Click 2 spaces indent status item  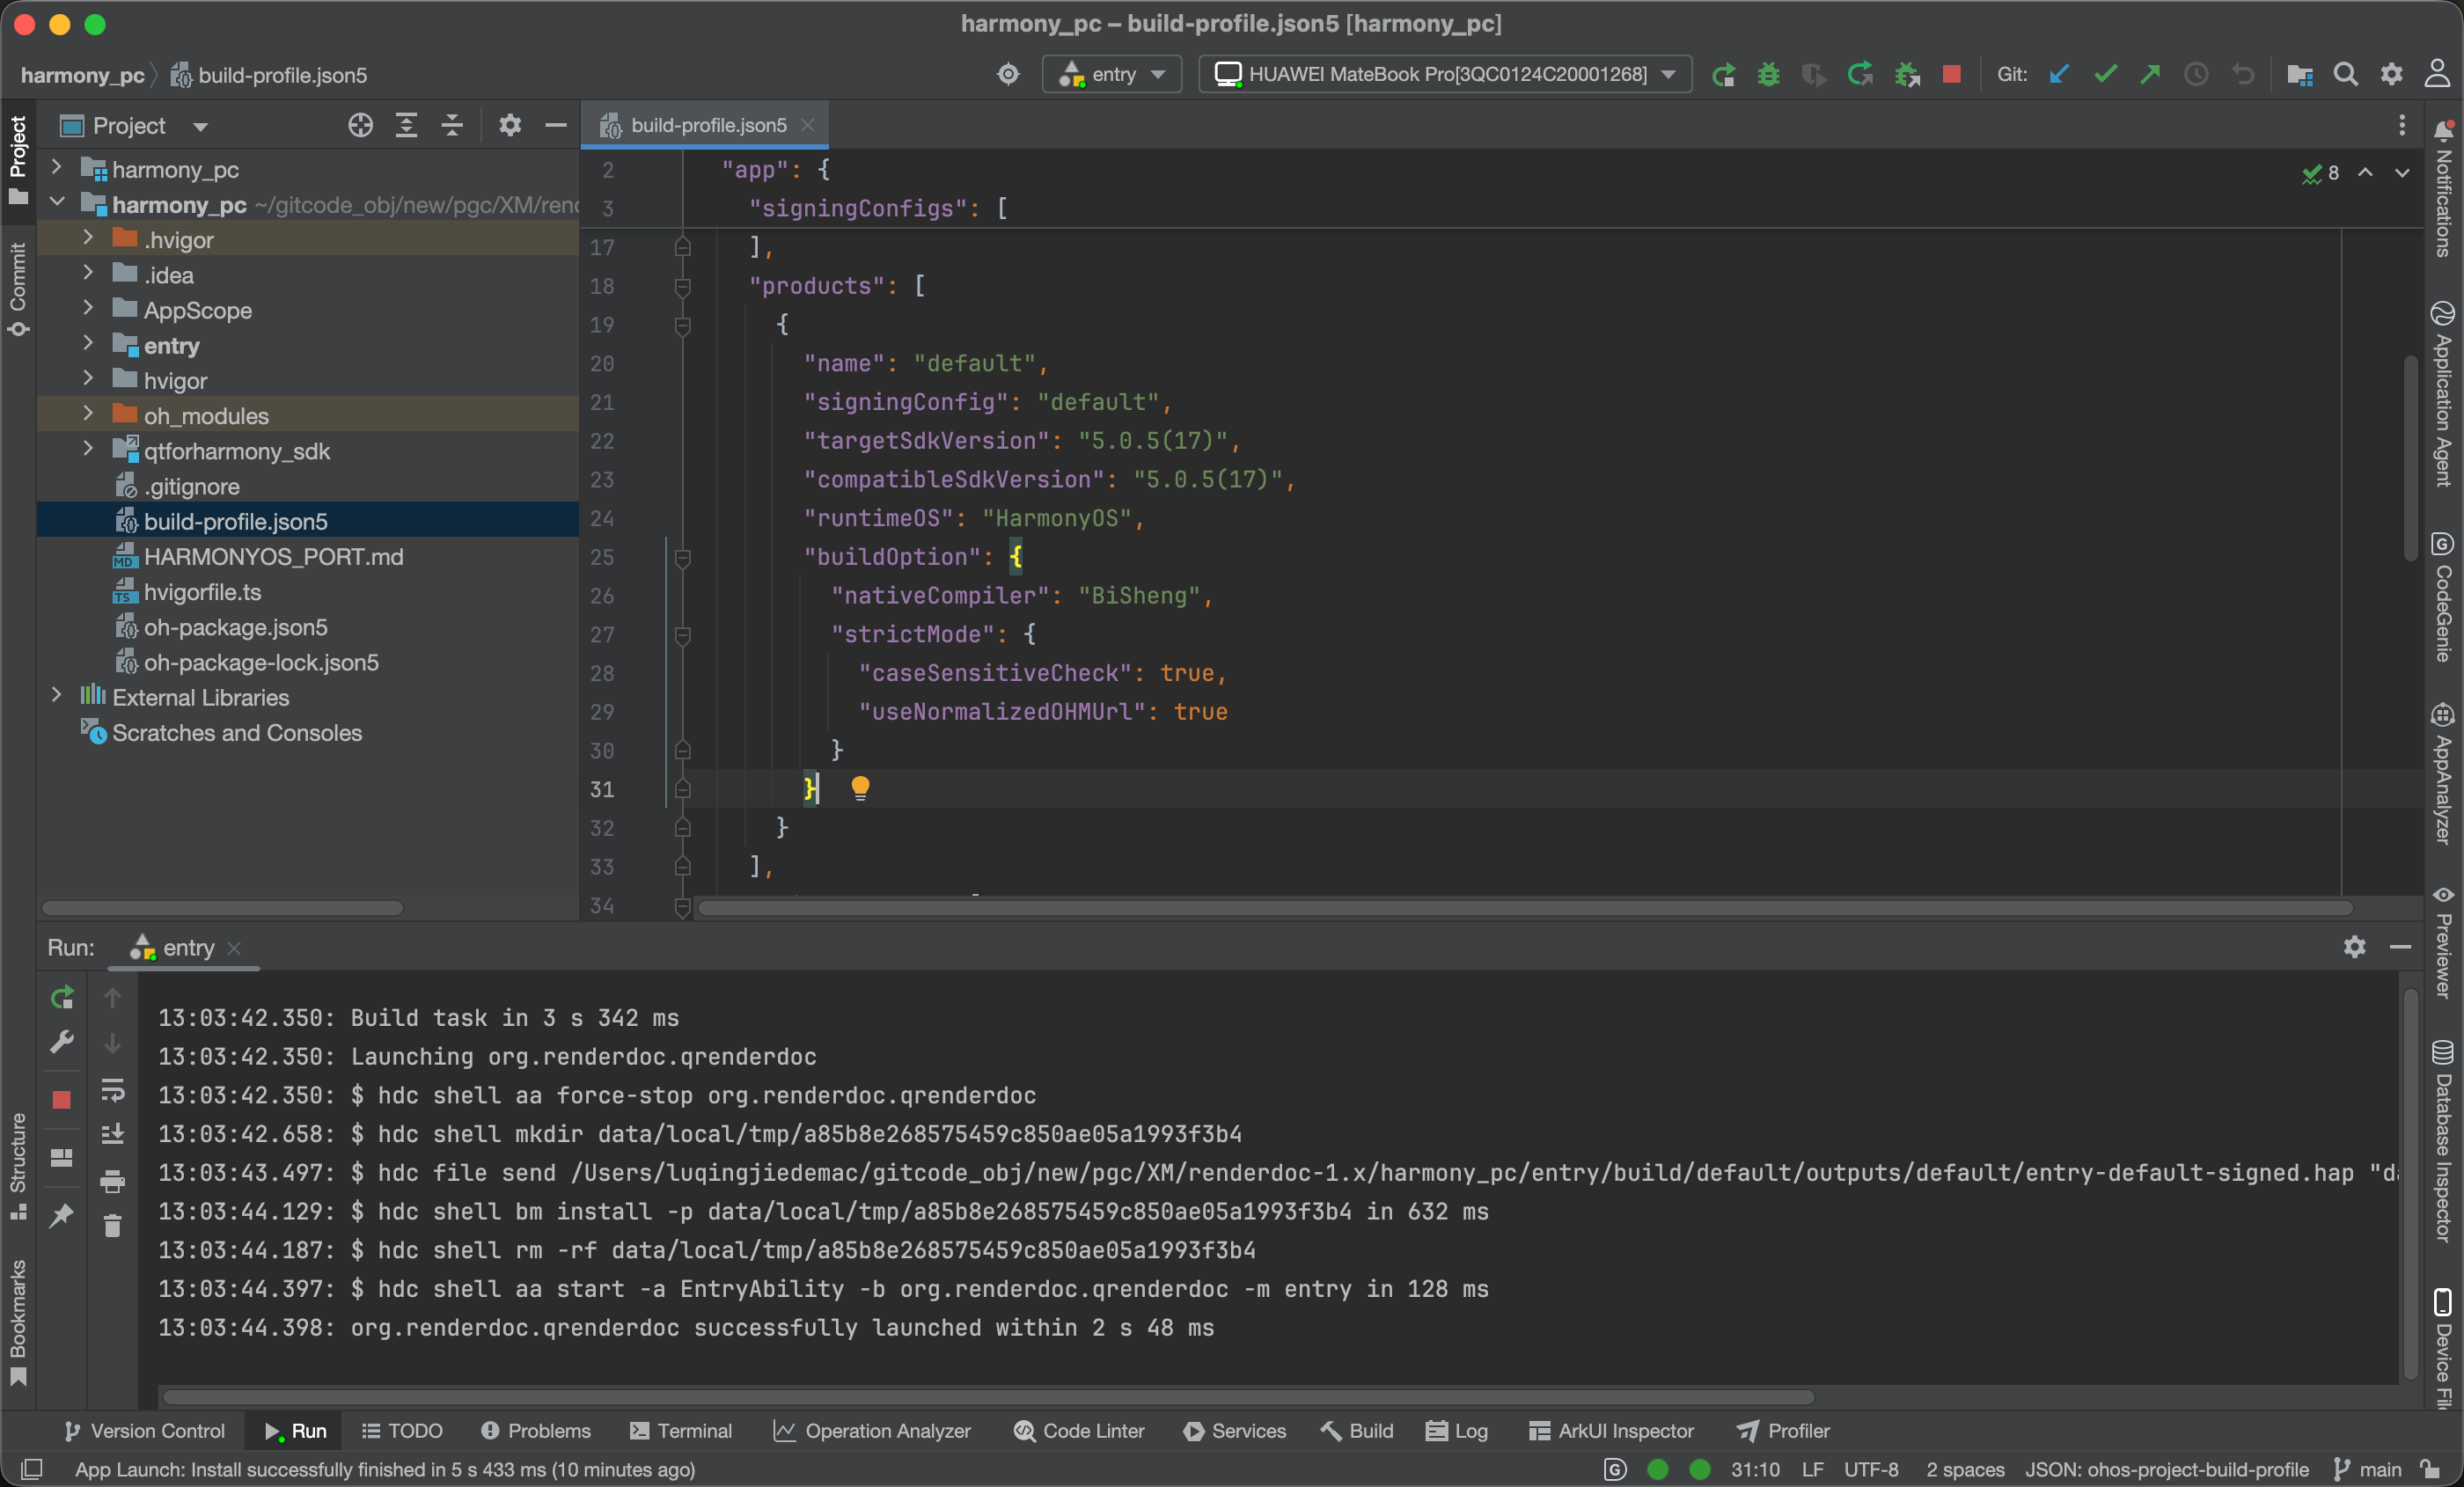[1965, 1469]
